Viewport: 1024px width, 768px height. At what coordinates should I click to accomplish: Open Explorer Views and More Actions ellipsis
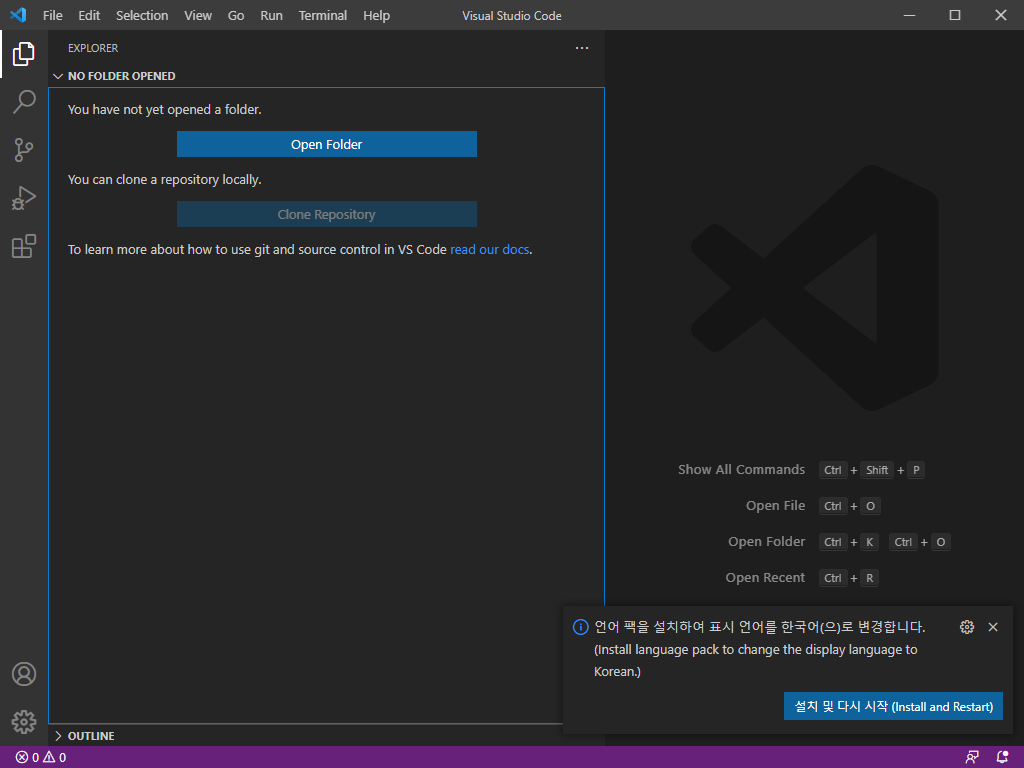coord(582,48)
